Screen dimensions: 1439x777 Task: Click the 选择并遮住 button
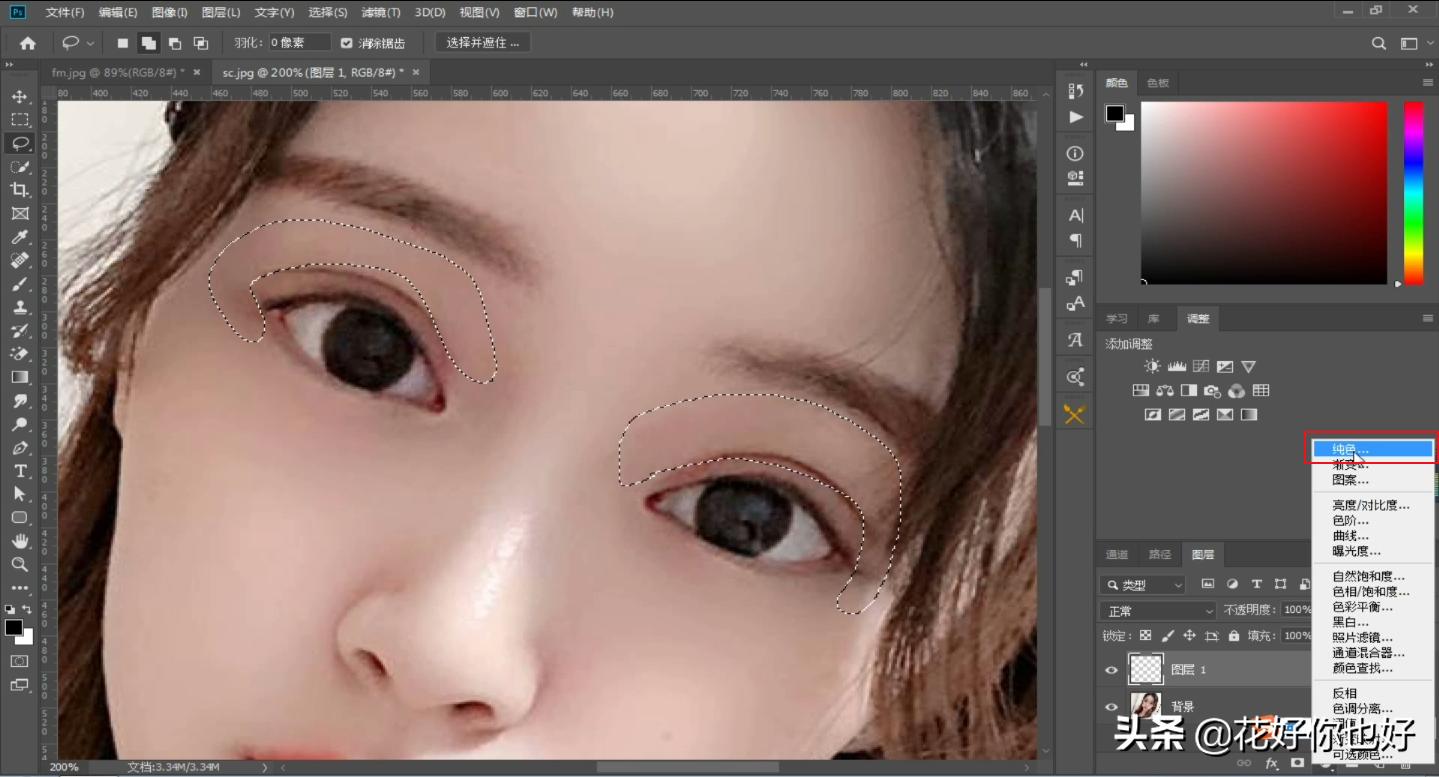pos(483,43)
